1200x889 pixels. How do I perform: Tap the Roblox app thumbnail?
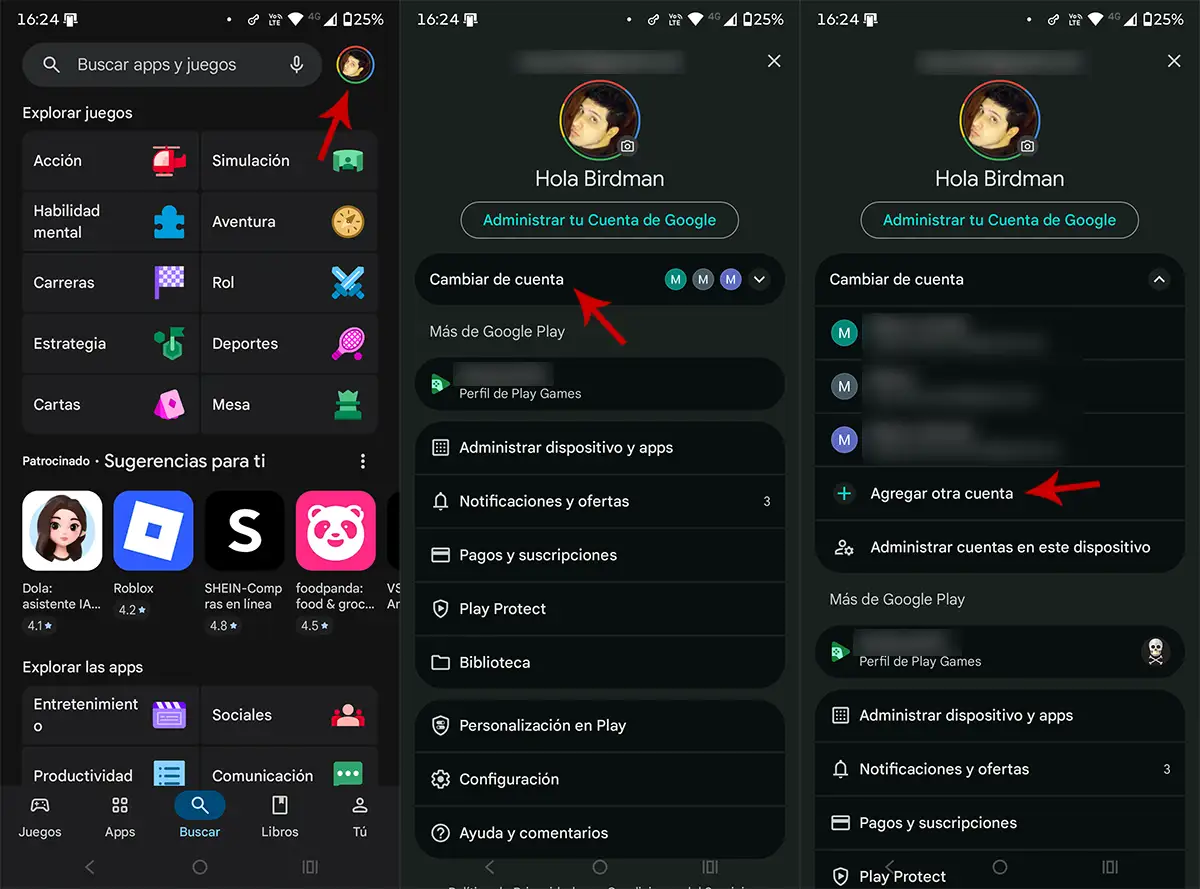[152, 530]
